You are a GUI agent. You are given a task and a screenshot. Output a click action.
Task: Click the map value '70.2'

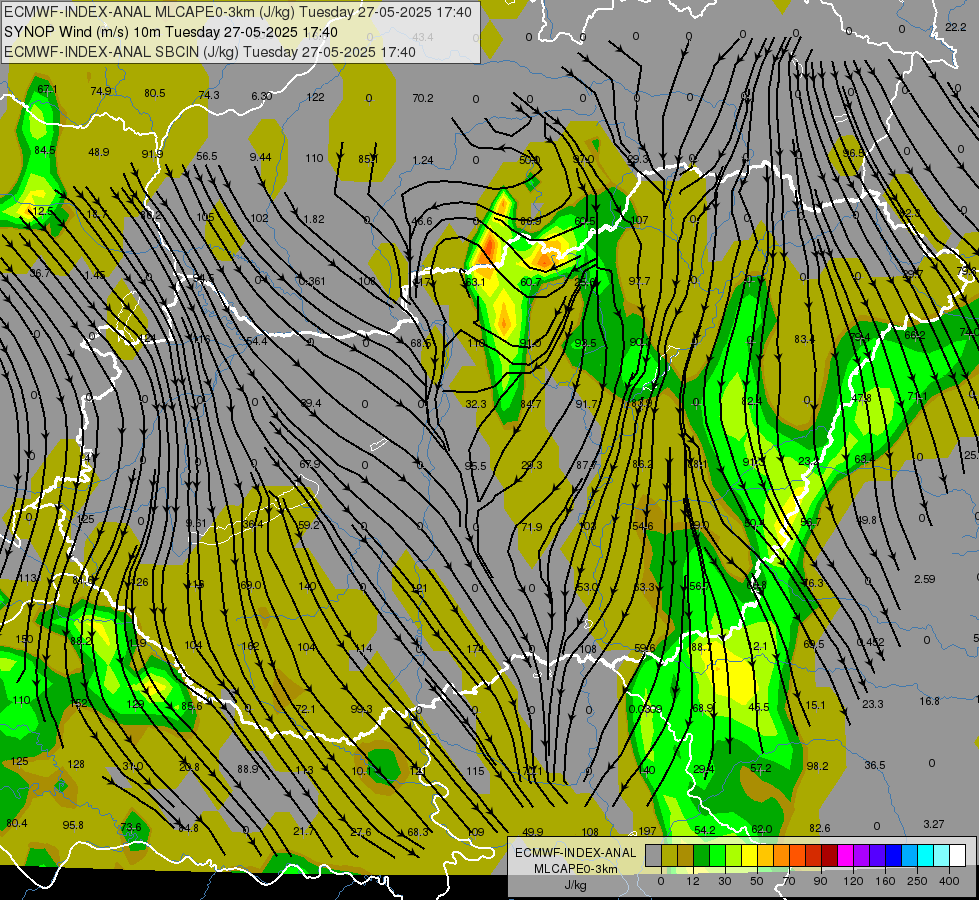(x=423, y=98)
